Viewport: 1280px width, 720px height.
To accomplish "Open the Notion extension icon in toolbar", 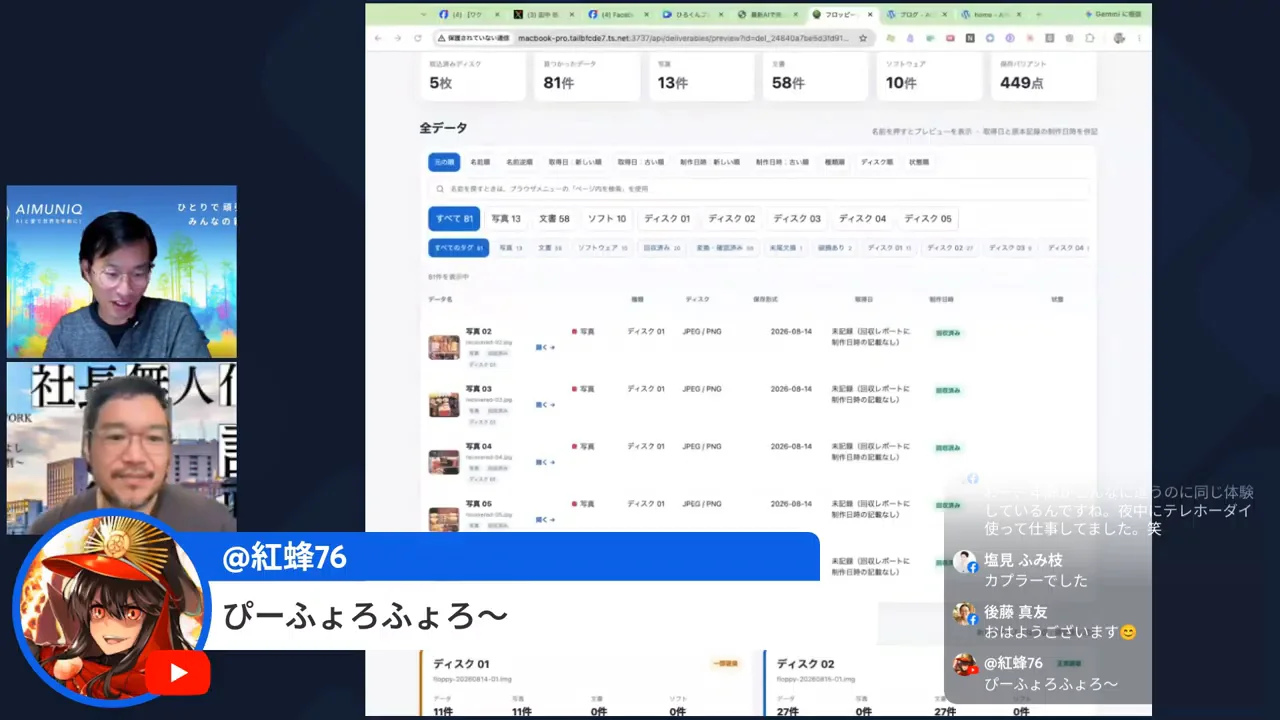I will (x=970, y=38).
